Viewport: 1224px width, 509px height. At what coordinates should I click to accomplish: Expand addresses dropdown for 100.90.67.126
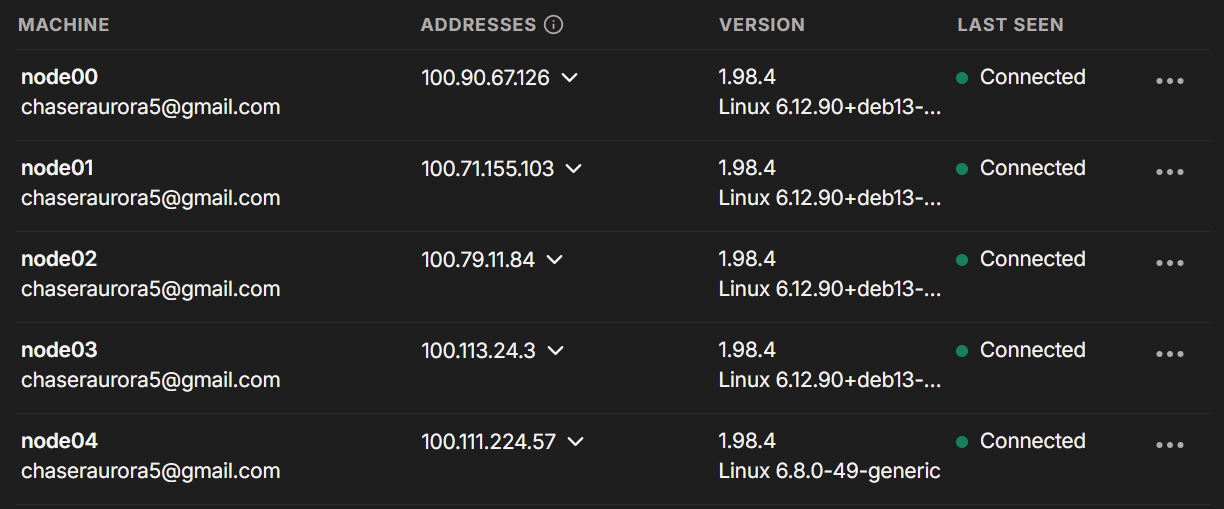tap(570, 77)
